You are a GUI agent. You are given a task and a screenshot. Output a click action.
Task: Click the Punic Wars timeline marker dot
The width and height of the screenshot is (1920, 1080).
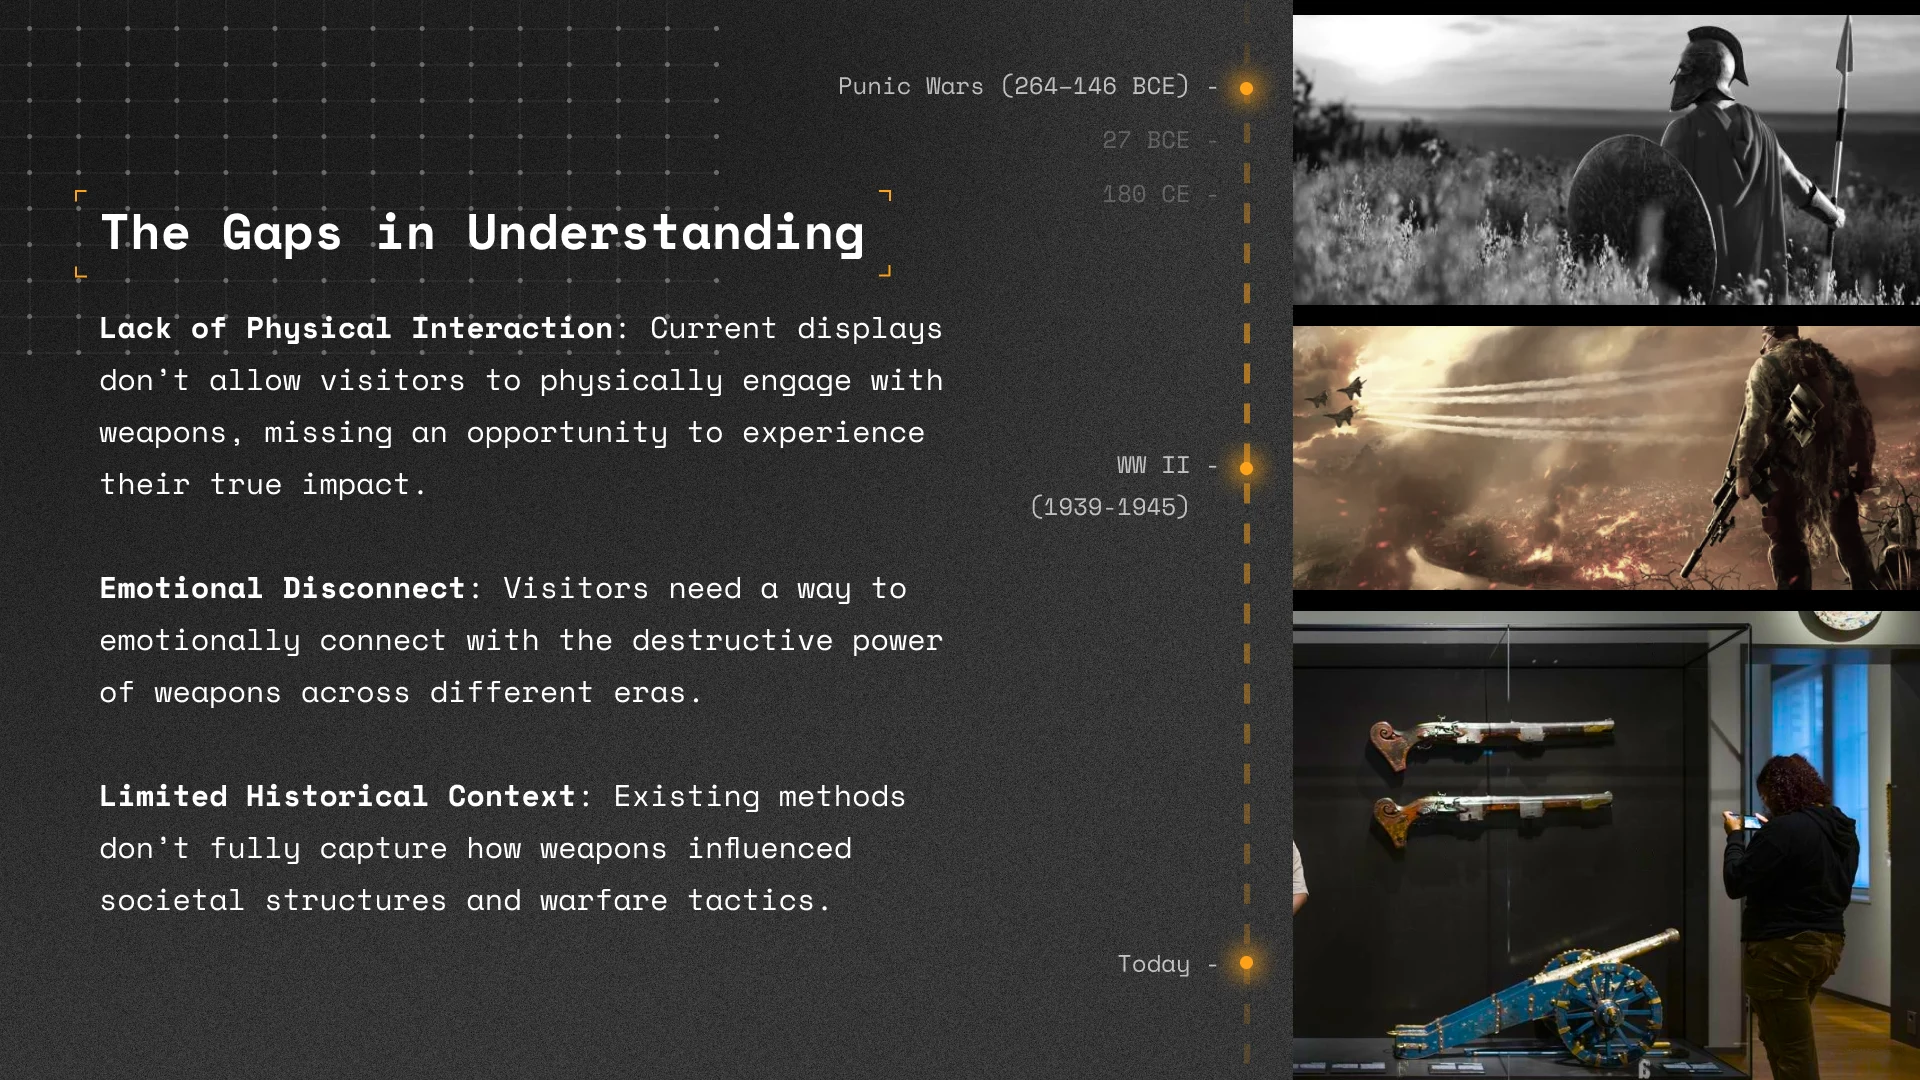pyautogui.click(x=1246, y=89)
